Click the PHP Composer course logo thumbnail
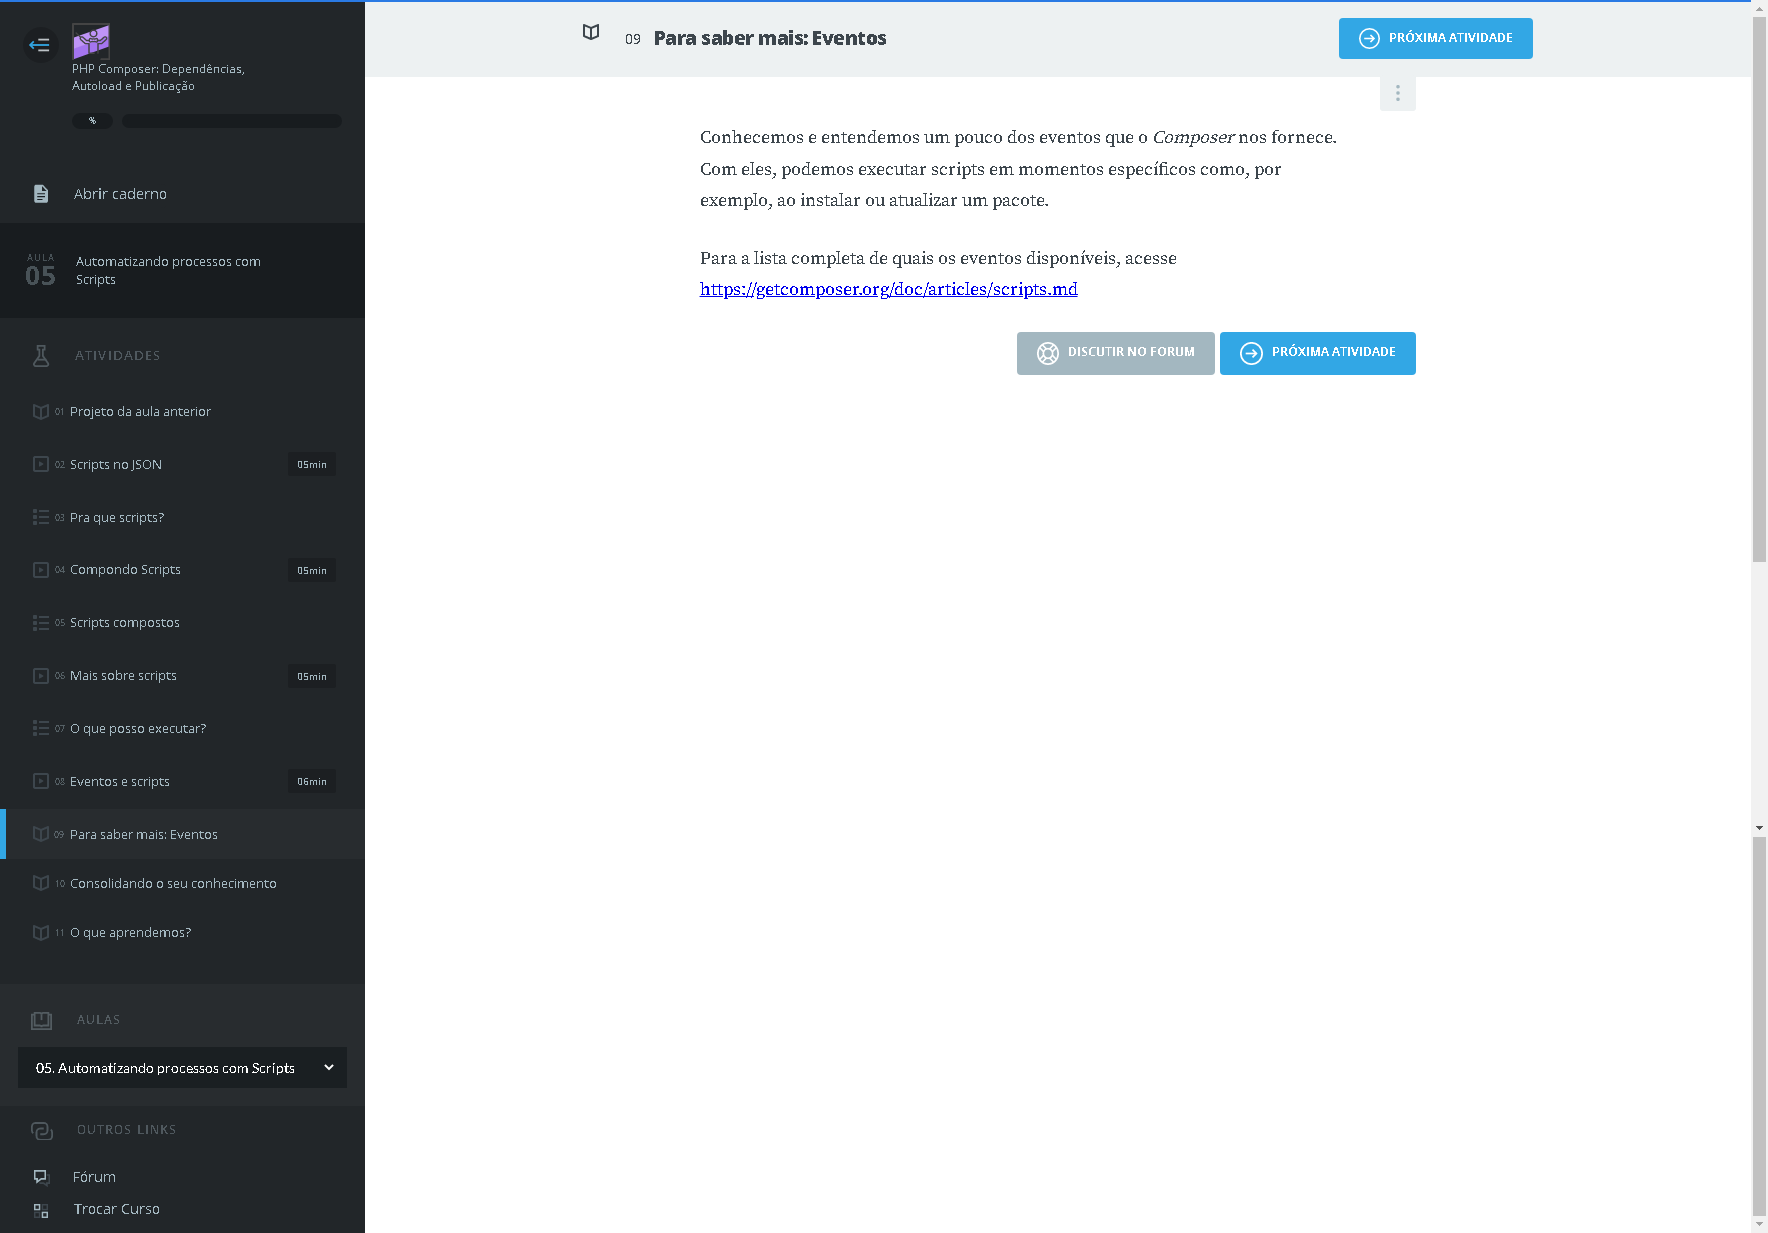The height and width of the screenshot is (1233, 1768). (x=91, y=42)
